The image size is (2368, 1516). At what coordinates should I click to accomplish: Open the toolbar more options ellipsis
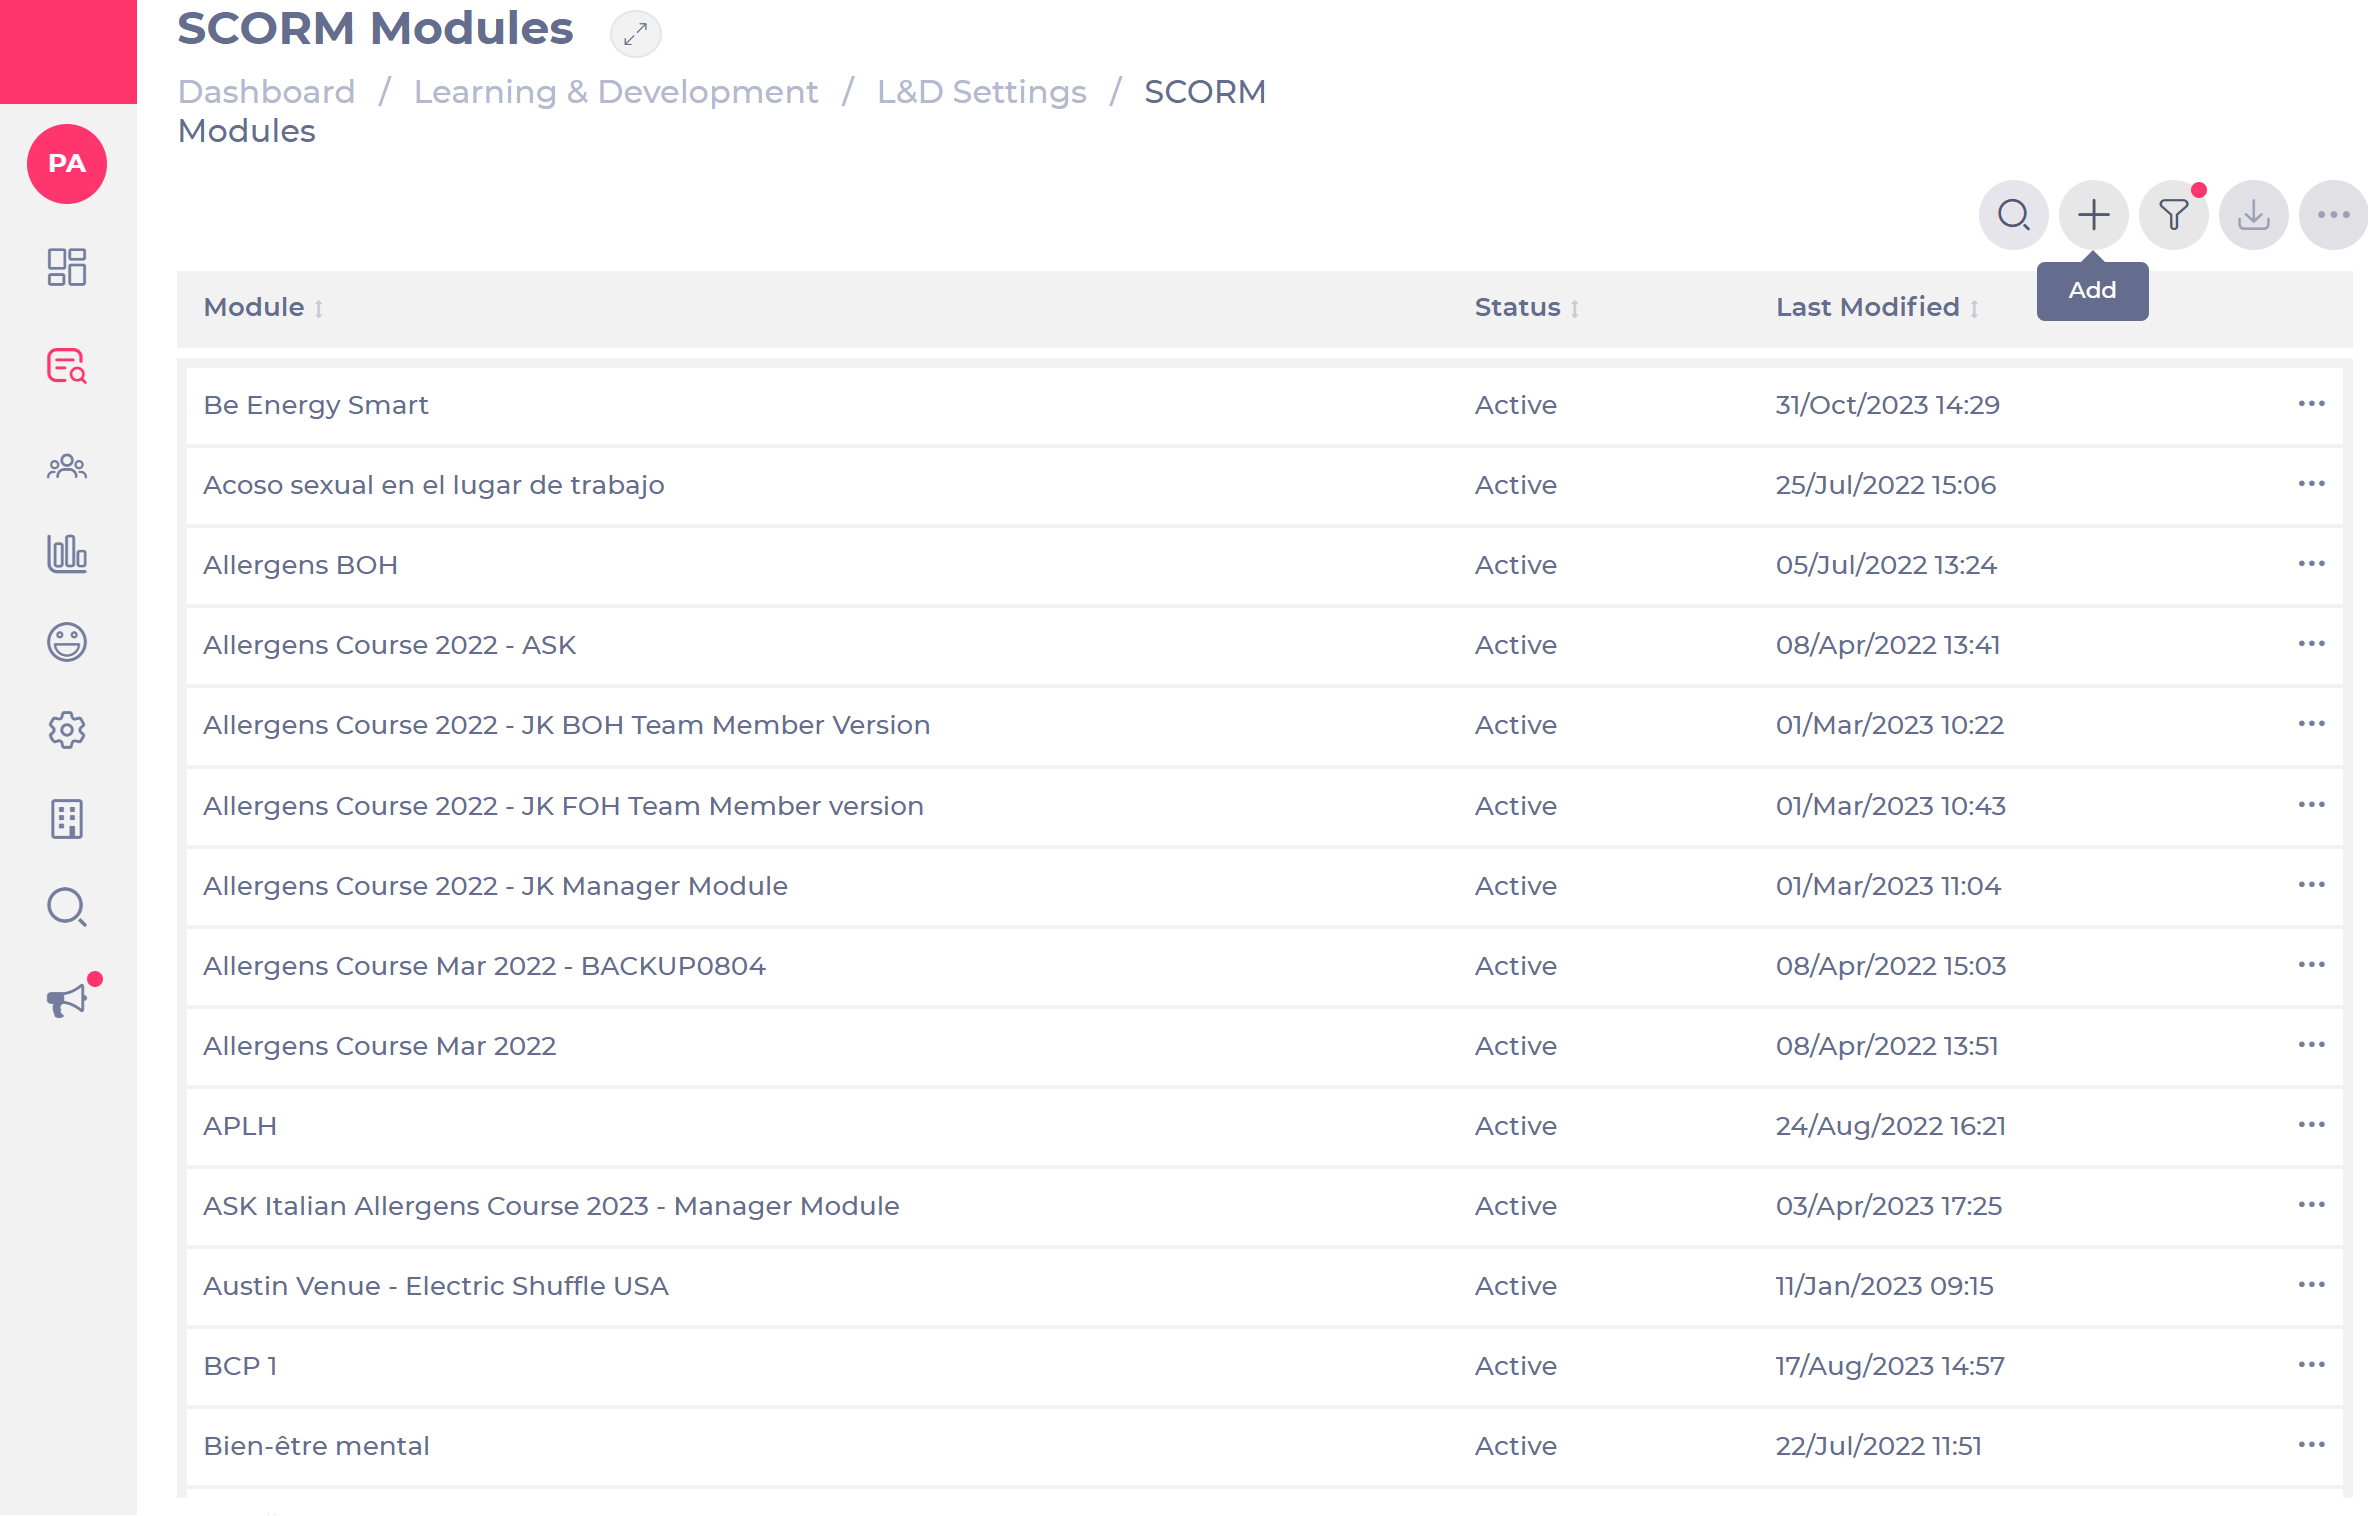click(x=2333, y=215)
